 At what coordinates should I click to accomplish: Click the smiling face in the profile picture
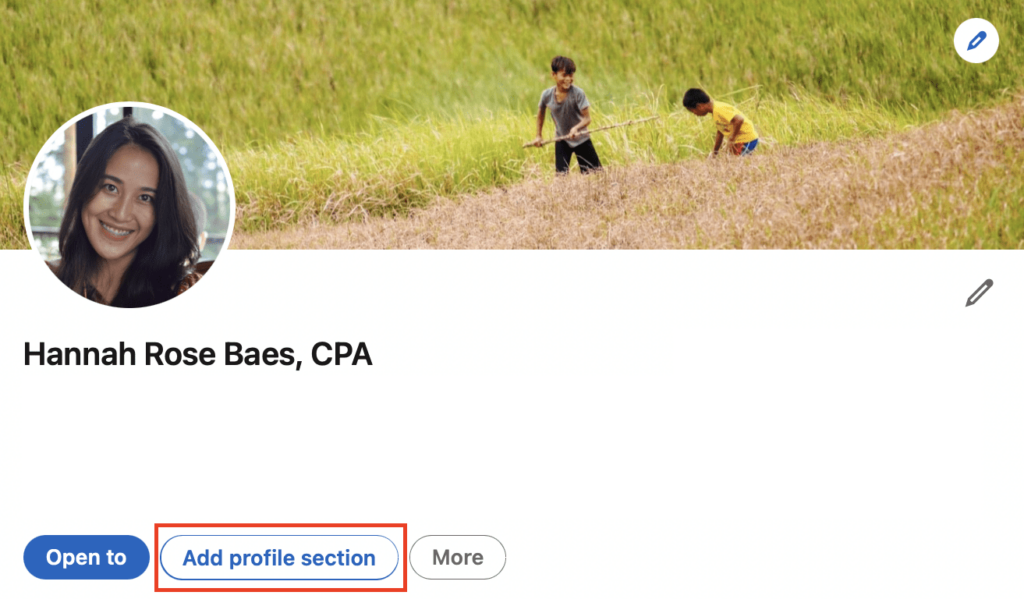(x=121, y=199)
